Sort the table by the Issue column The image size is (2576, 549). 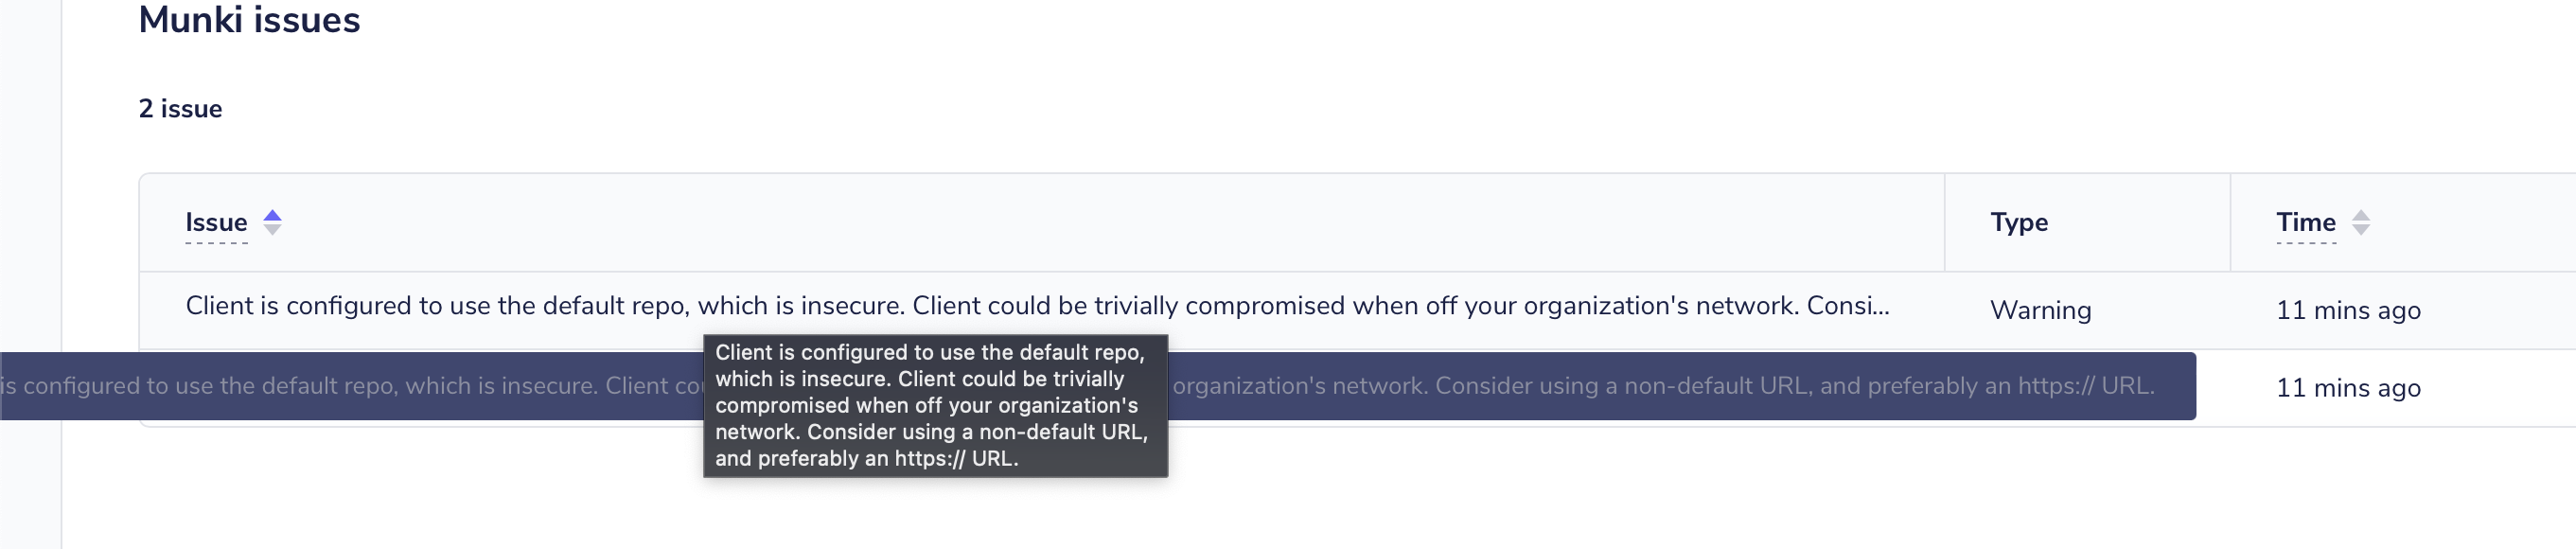pos(216,223)
